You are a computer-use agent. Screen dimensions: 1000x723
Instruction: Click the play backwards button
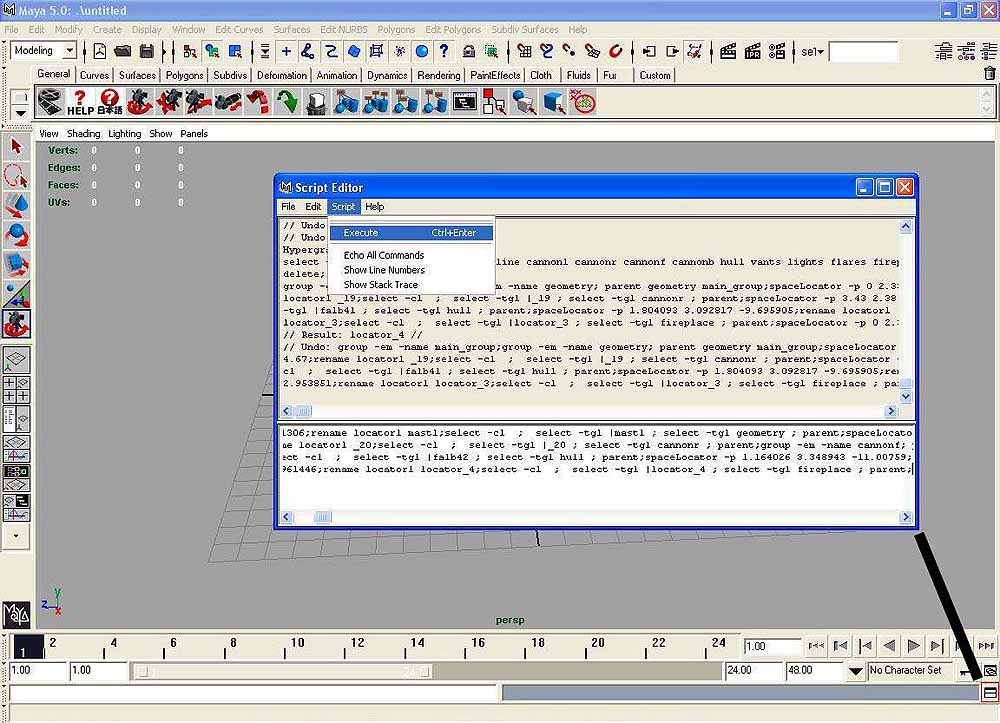pyautogui.click(x=889, y=646)
